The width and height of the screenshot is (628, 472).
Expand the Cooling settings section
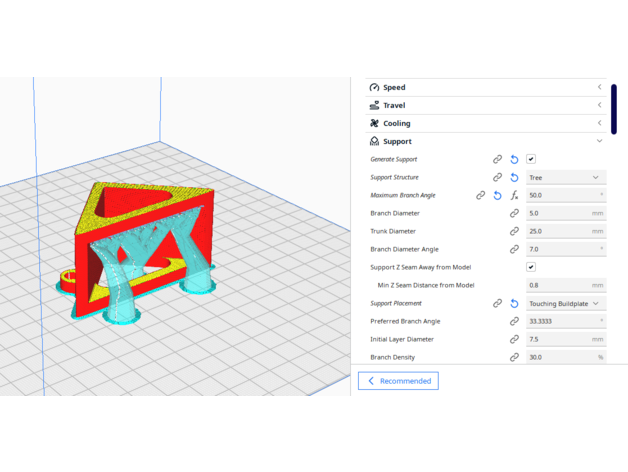(485, 123)
